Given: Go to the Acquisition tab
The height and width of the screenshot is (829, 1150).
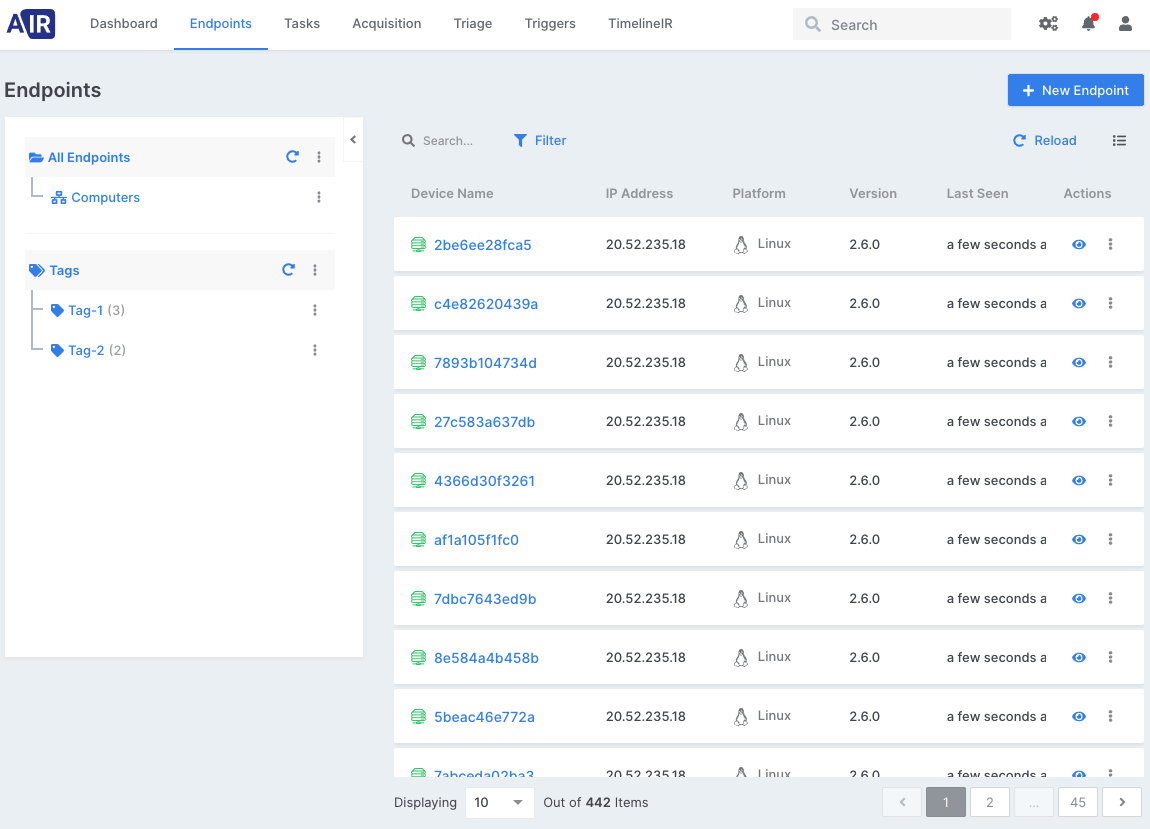Looking at the screenshot, I should tap(386, 24).
